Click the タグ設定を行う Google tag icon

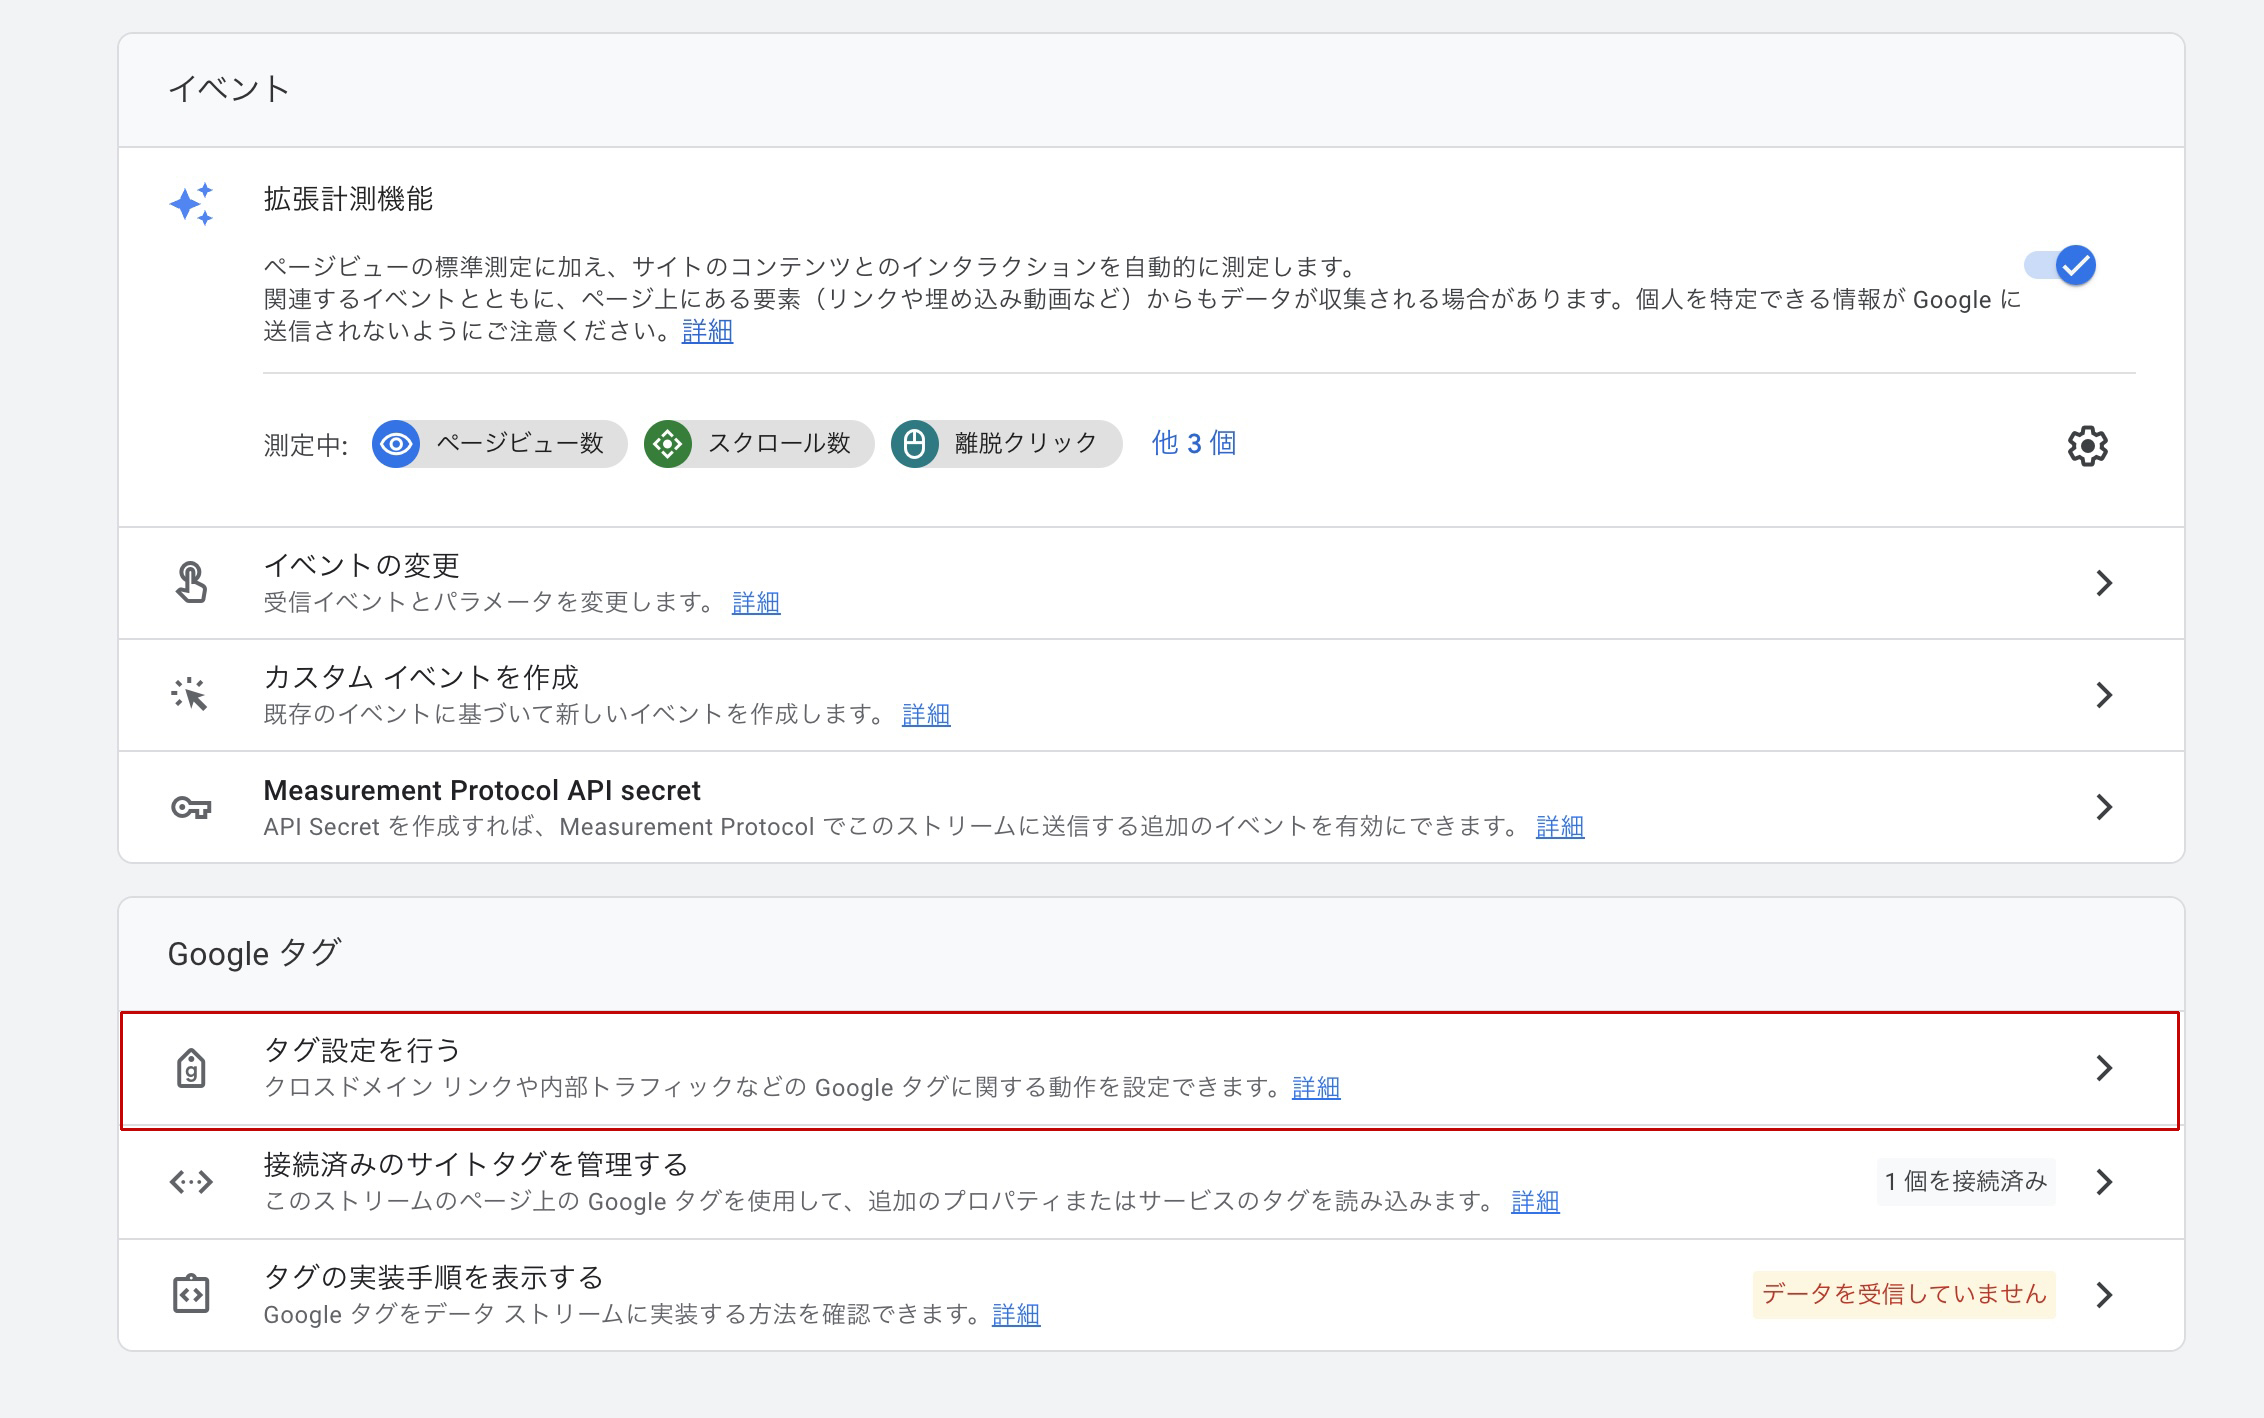click(191, 1068)
